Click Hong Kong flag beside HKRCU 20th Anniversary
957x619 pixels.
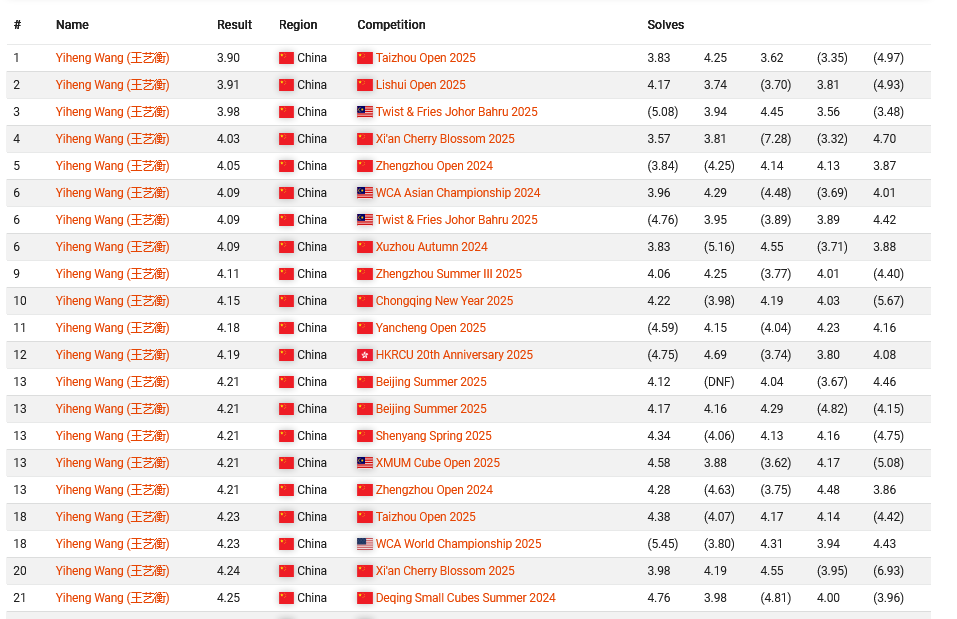365,355
